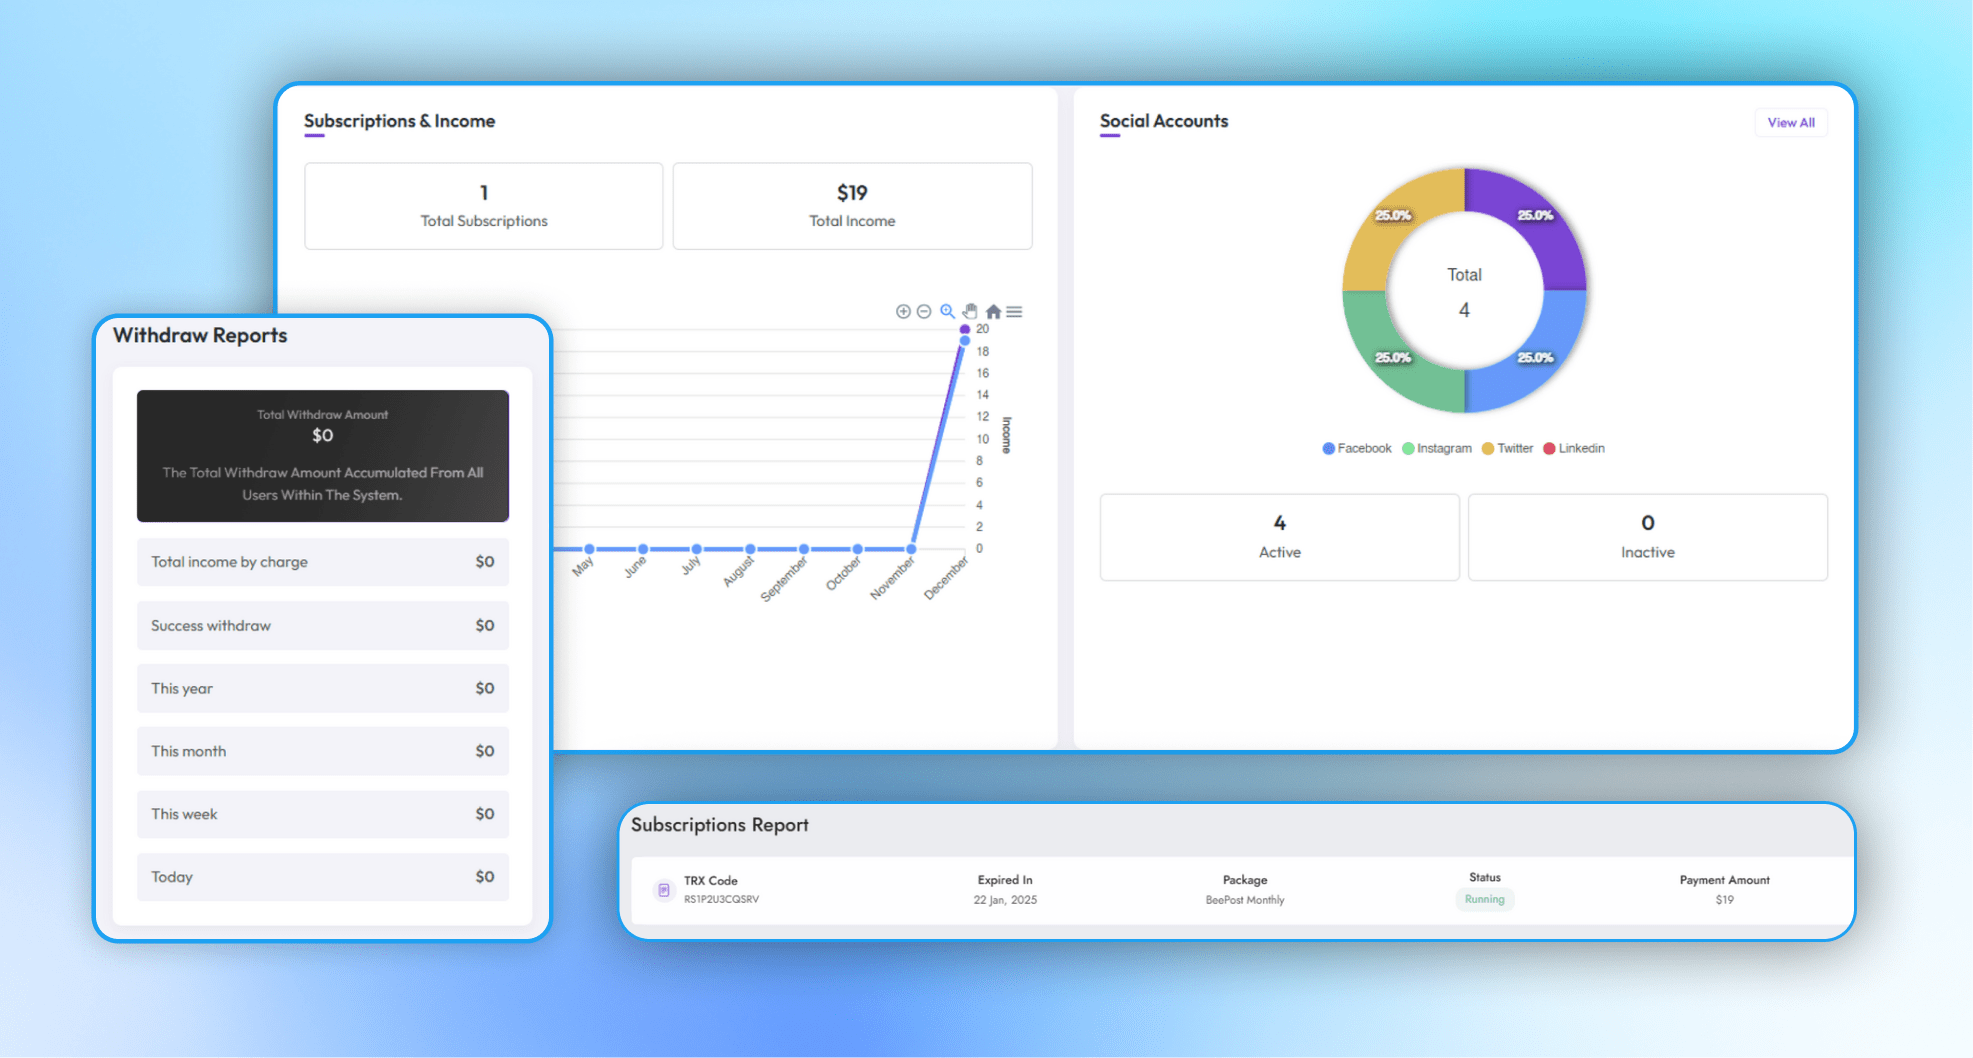This screenshot has width=1973, height=1058.
Task: Toggle Twitter series in donut legend
Action: tap(1508, 449)
